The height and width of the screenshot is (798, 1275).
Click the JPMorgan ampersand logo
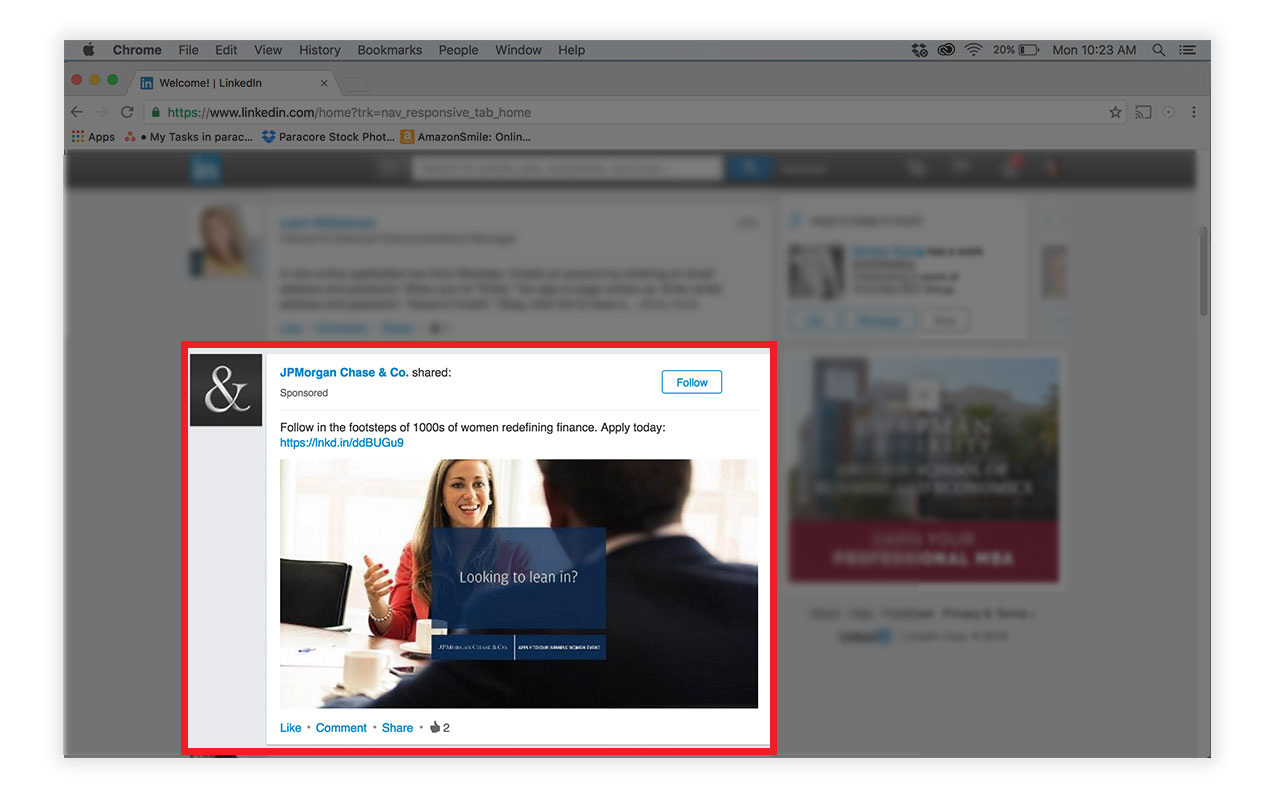(x=226, y=390)
